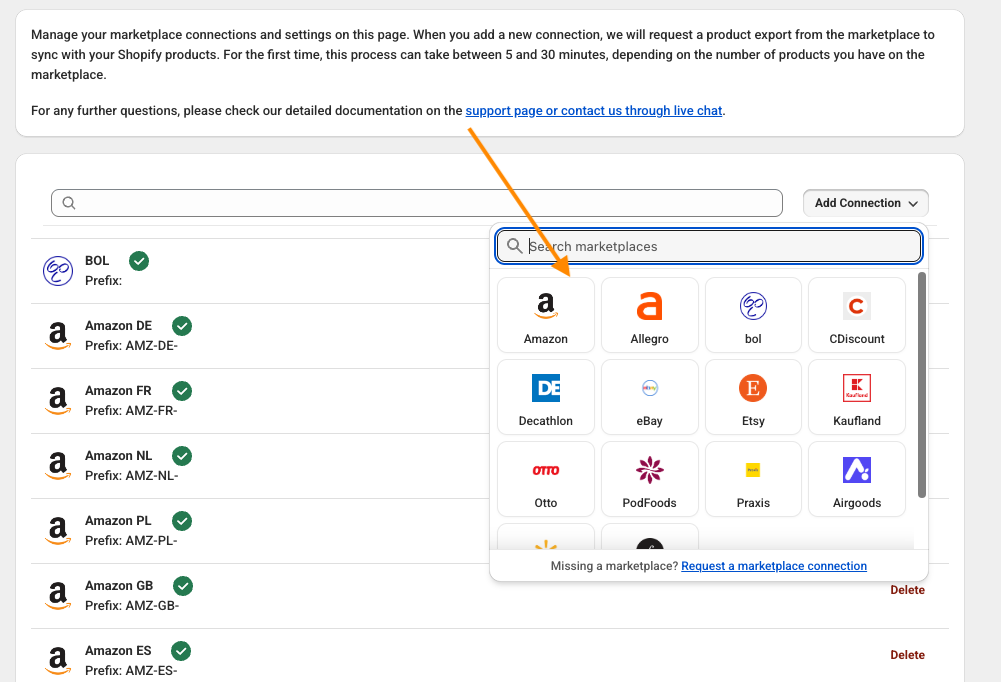The width and height of the screenshot is (1001, 682).
Task: Click the Amazon ES logo icon
Action: coord(58,662)
